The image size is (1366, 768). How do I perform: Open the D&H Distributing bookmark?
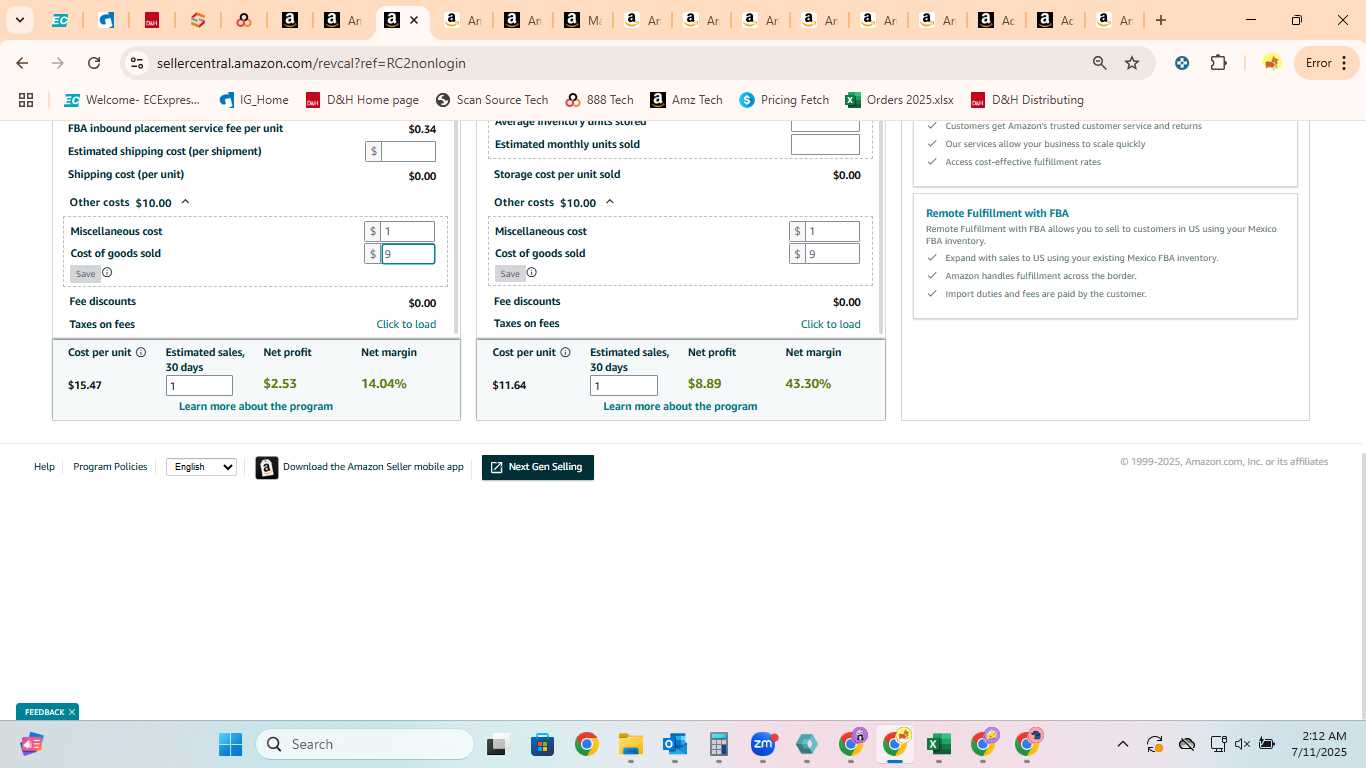1027,100
